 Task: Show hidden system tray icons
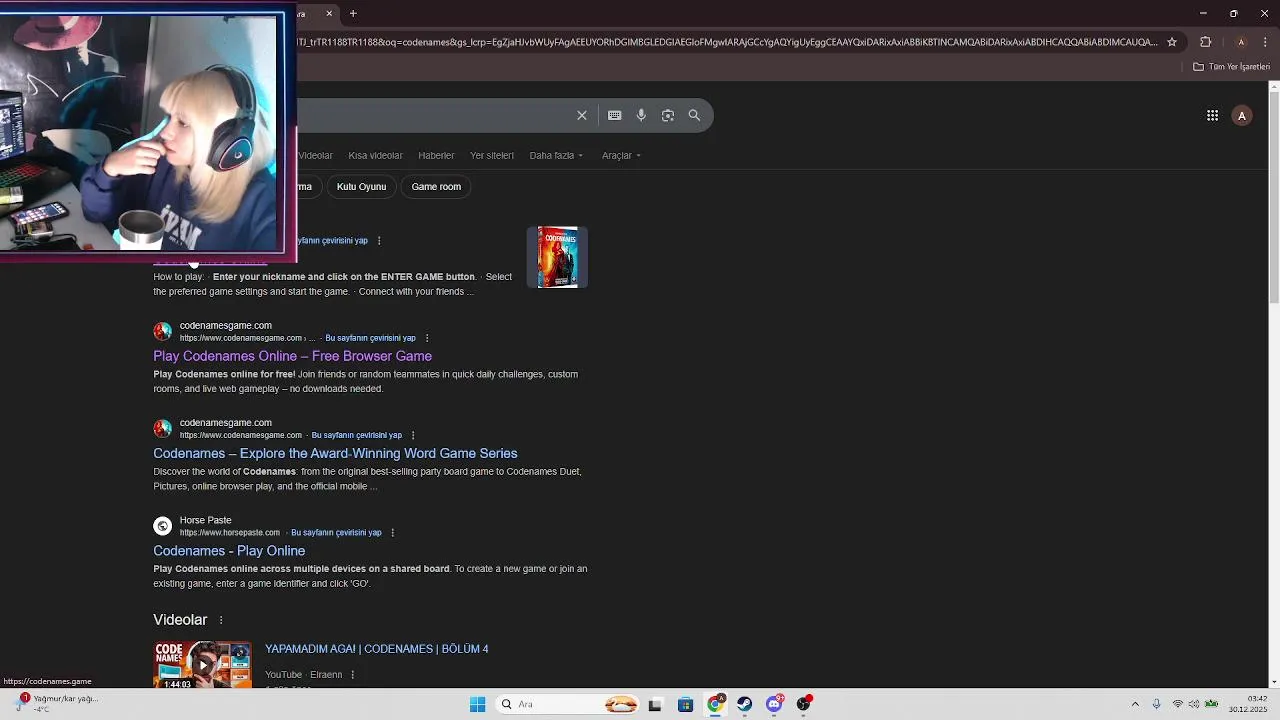(x=1135, y=704)
